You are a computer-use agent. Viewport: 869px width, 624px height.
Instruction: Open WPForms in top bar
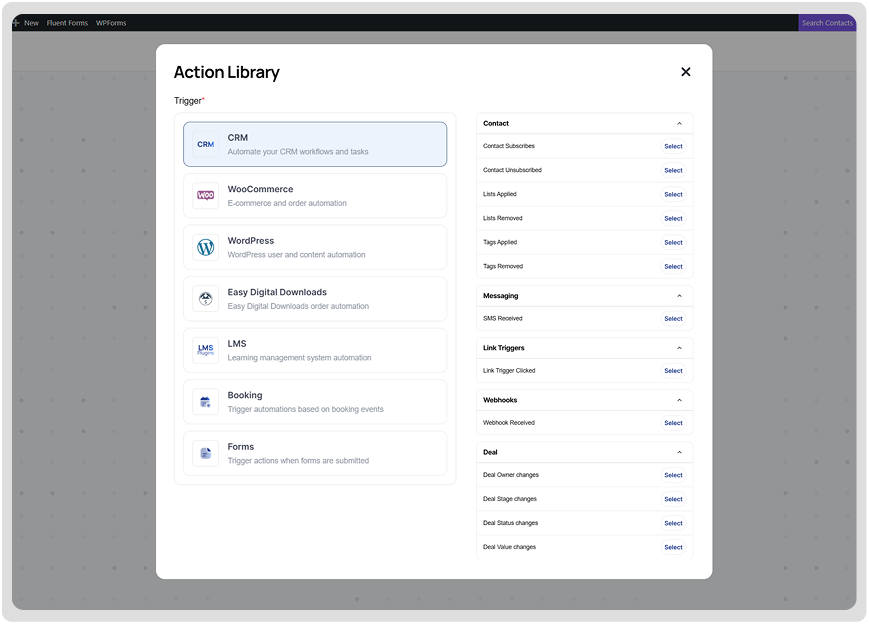[x=111, y=23]
